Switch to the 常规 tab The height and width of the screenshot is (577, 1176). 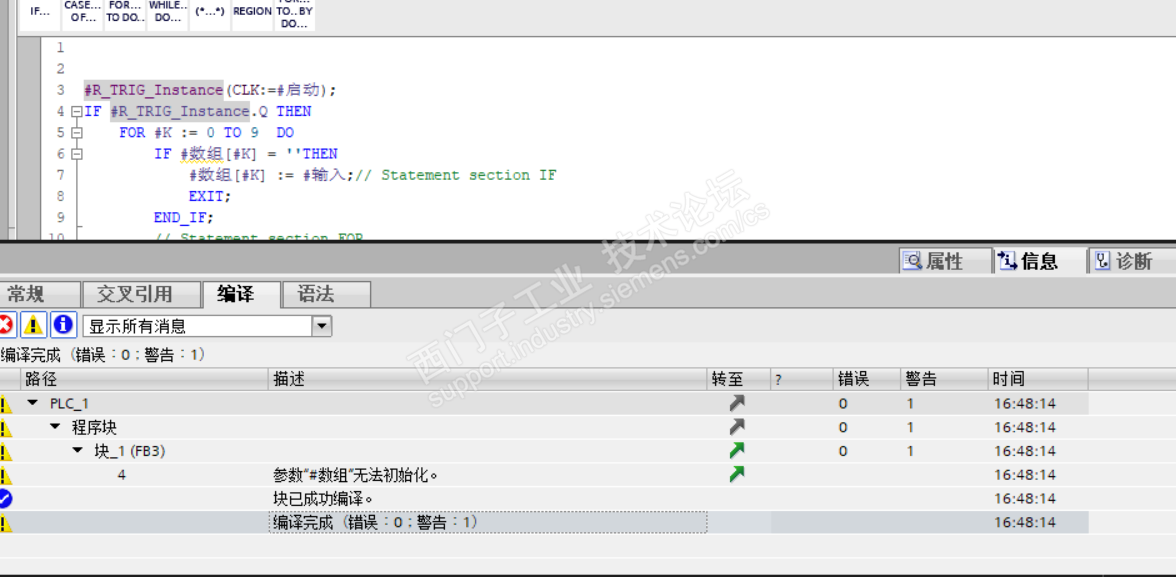point(39,294)
